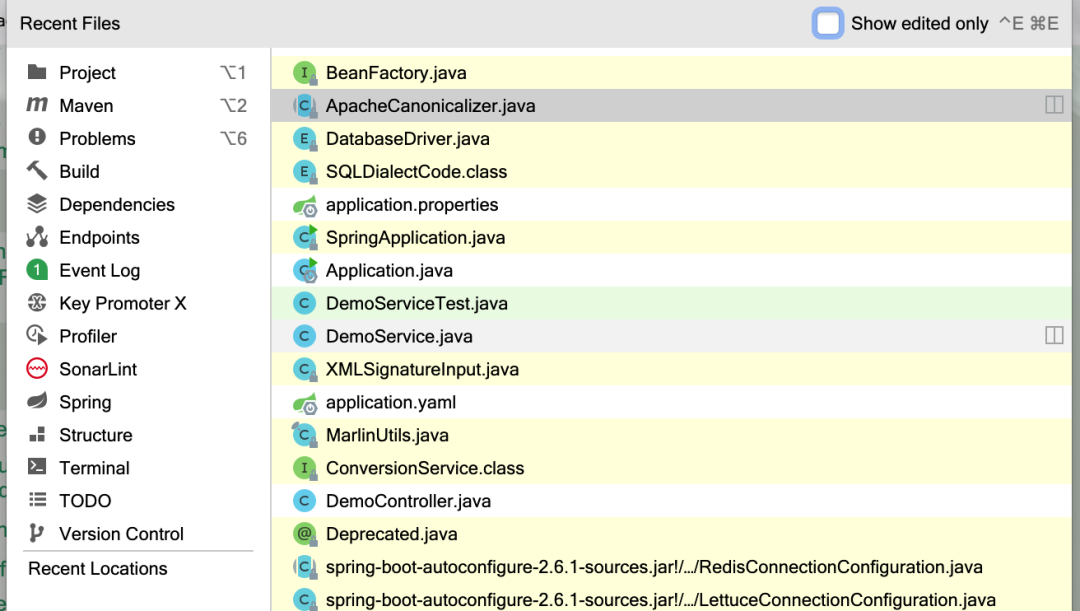Click the enum icon beside SQLDialectCode.class
This screenshot has width=1080, height=611.
(304, 172)
